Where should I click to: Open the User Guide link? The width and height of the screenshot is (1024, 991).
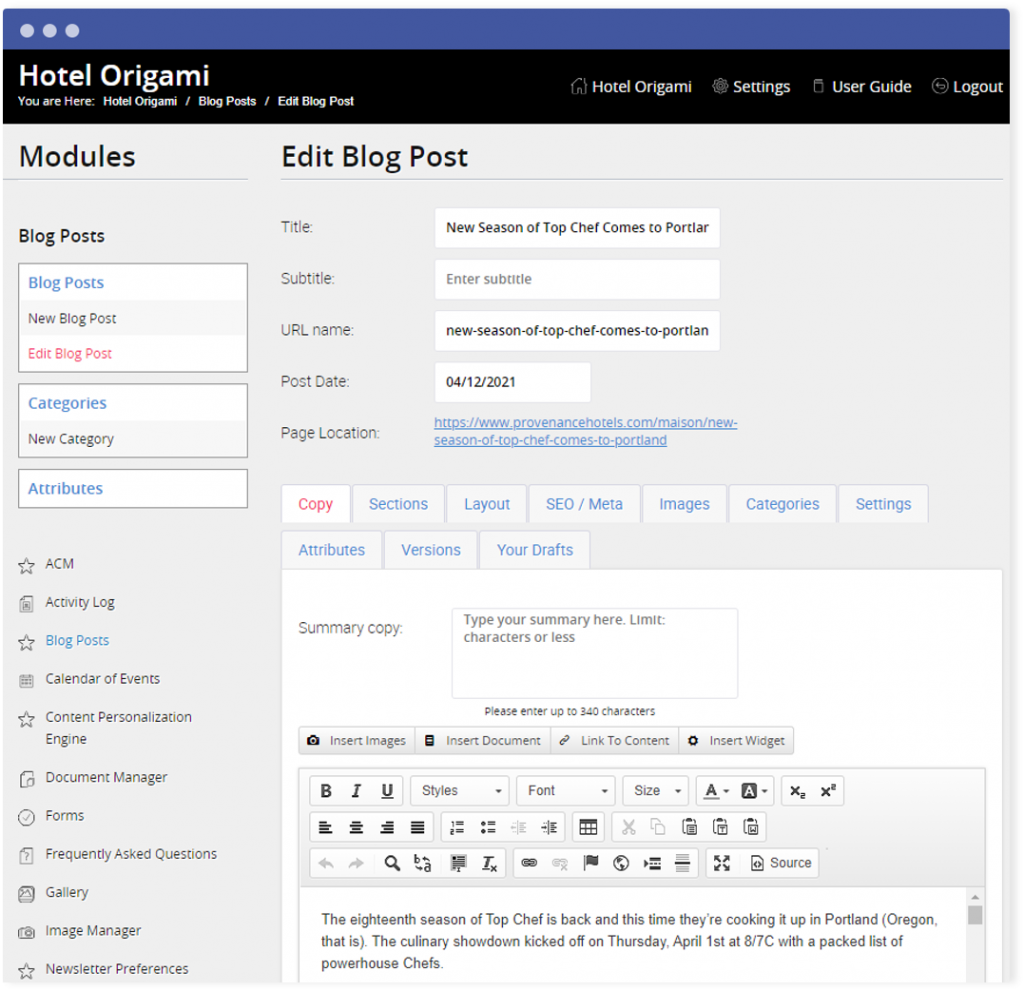861,87
